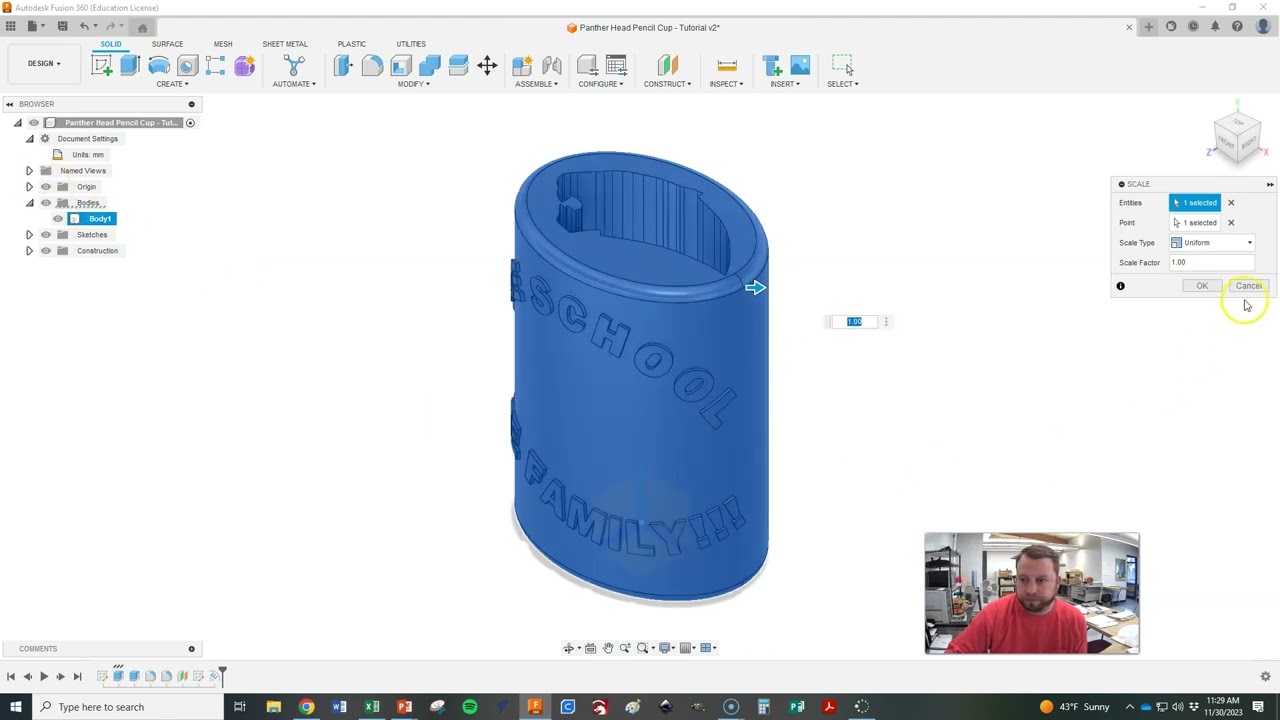Open the CREATE dropdown menu
1280x720 pixels.
click(172, 84)
